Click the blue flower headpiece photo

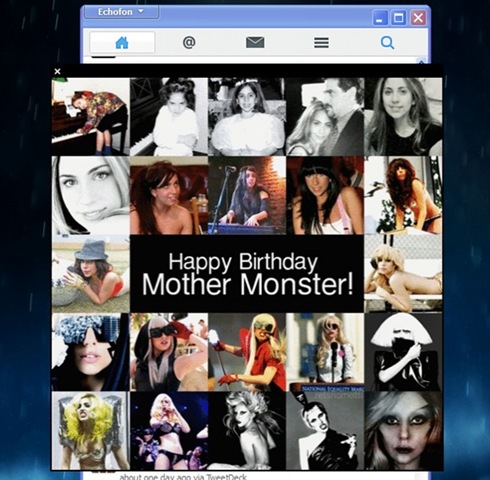pyautogui.click(x=91, y=352)
